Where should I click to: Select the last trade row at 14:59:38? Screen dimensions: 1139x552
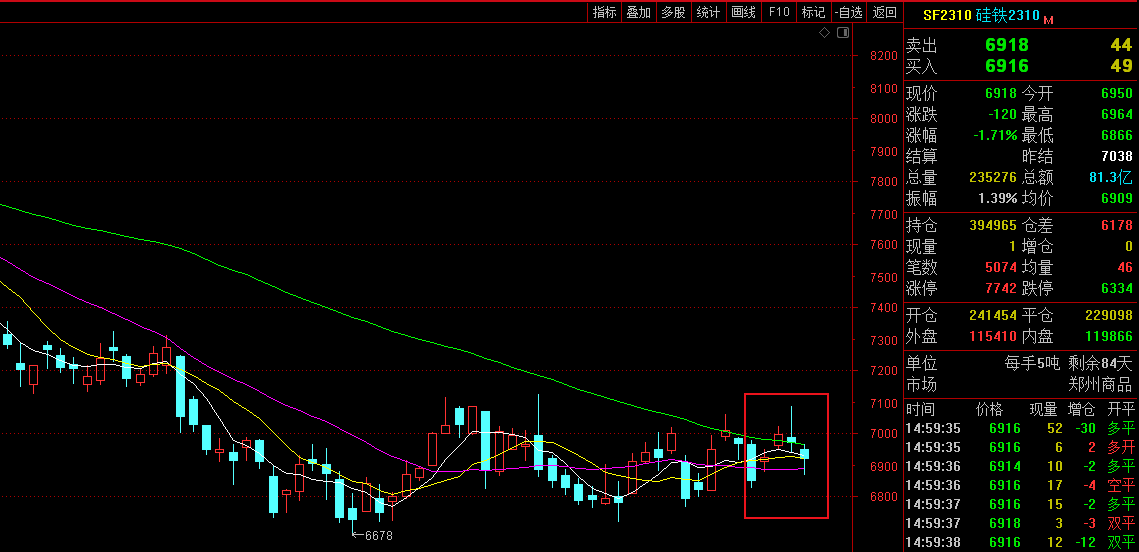pos(1020,542)
